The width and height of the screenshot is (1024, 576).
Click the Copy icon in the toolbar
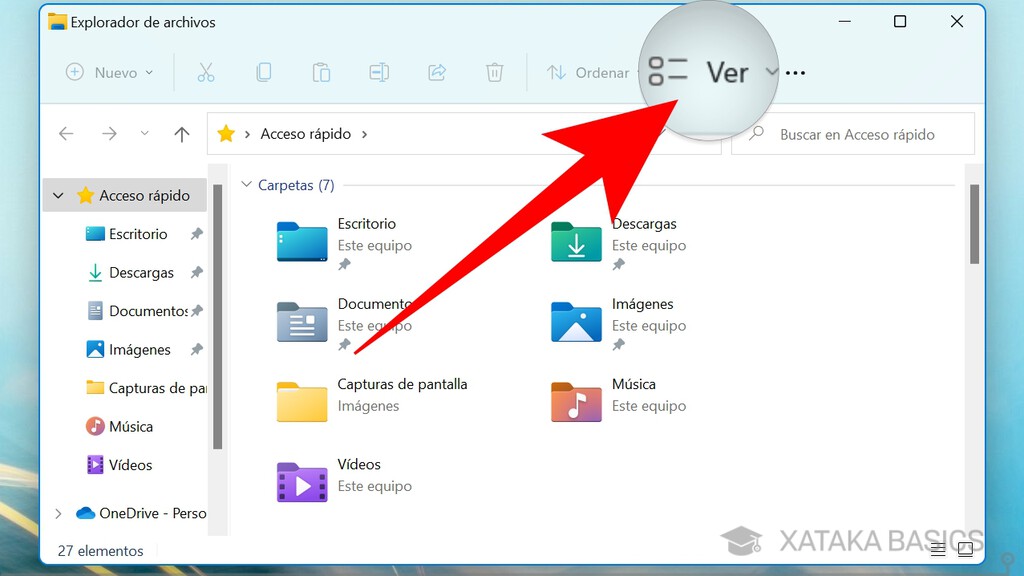click(x=263, y=72)
